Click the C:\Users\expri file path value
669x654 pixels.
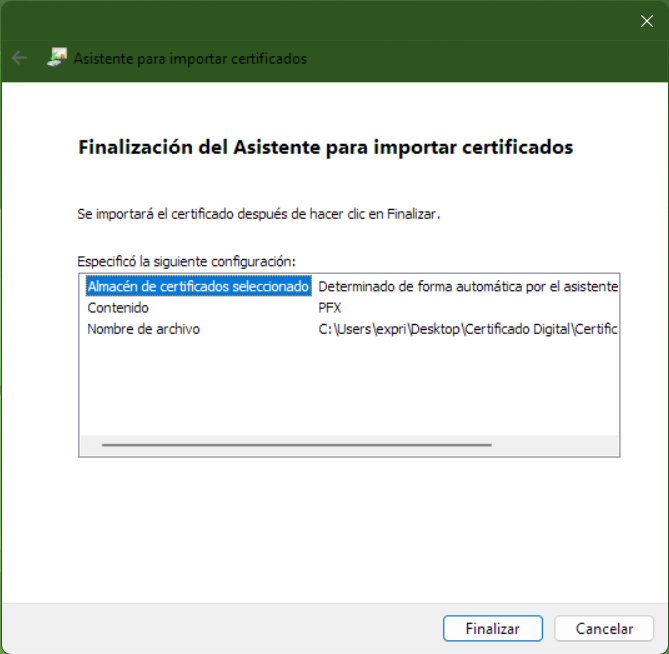click(468, 328)
